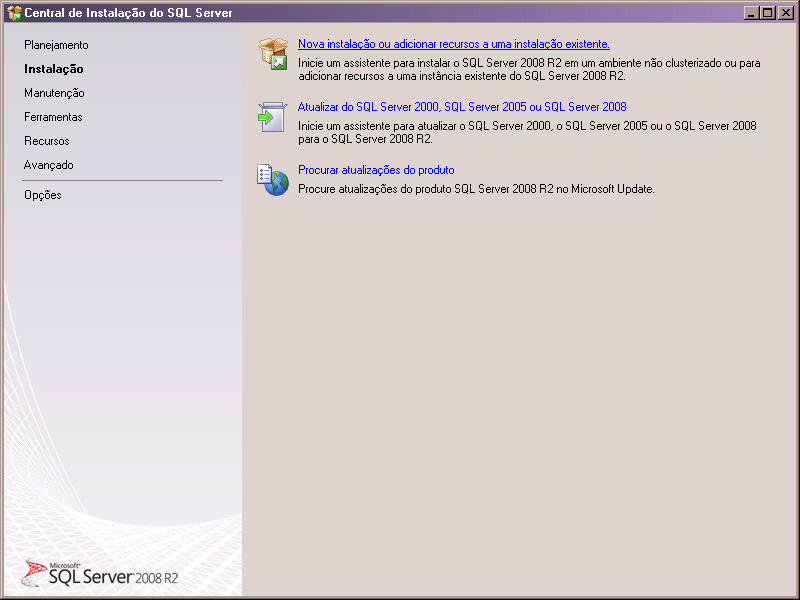This screenshot has height=600, width=800.
Task: Click the product updates globe icon
Action: point(272,180)
